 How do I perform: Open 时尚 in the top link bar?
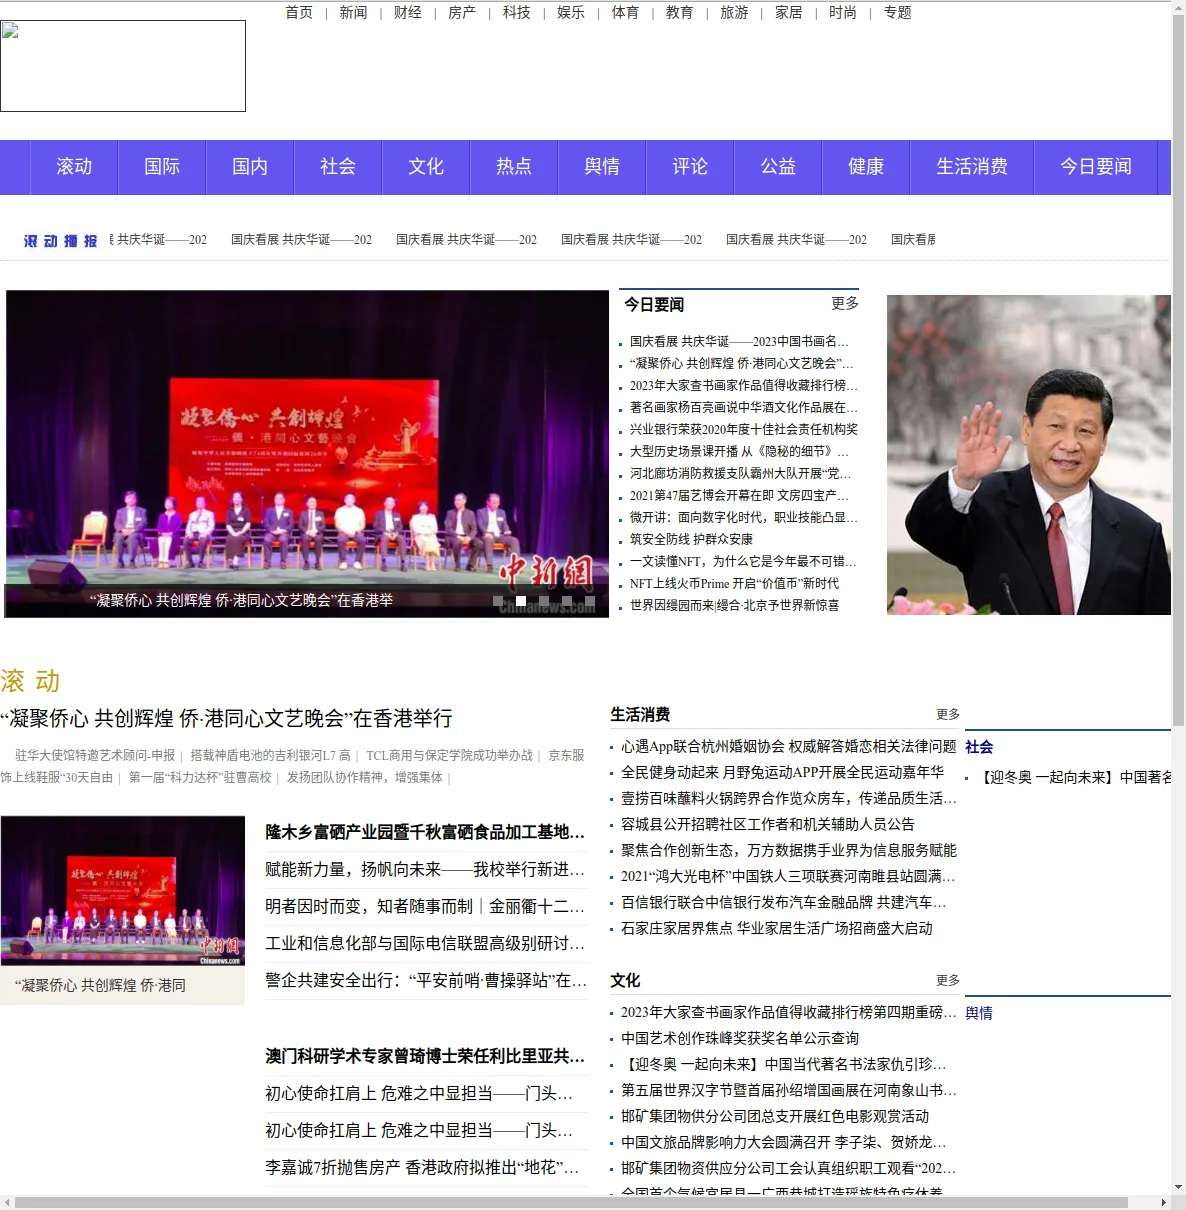click(x=843, y=13)
